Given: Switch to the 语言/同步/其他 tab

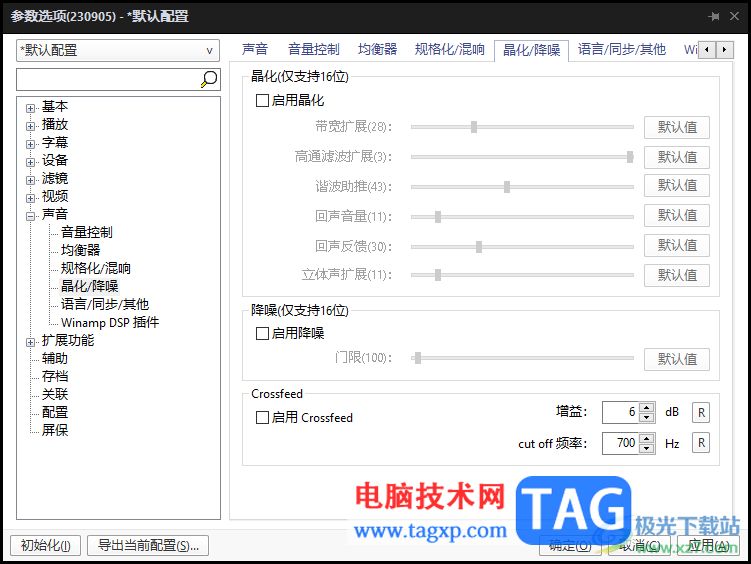Looking at the screenshot, I should pos(621,49).
